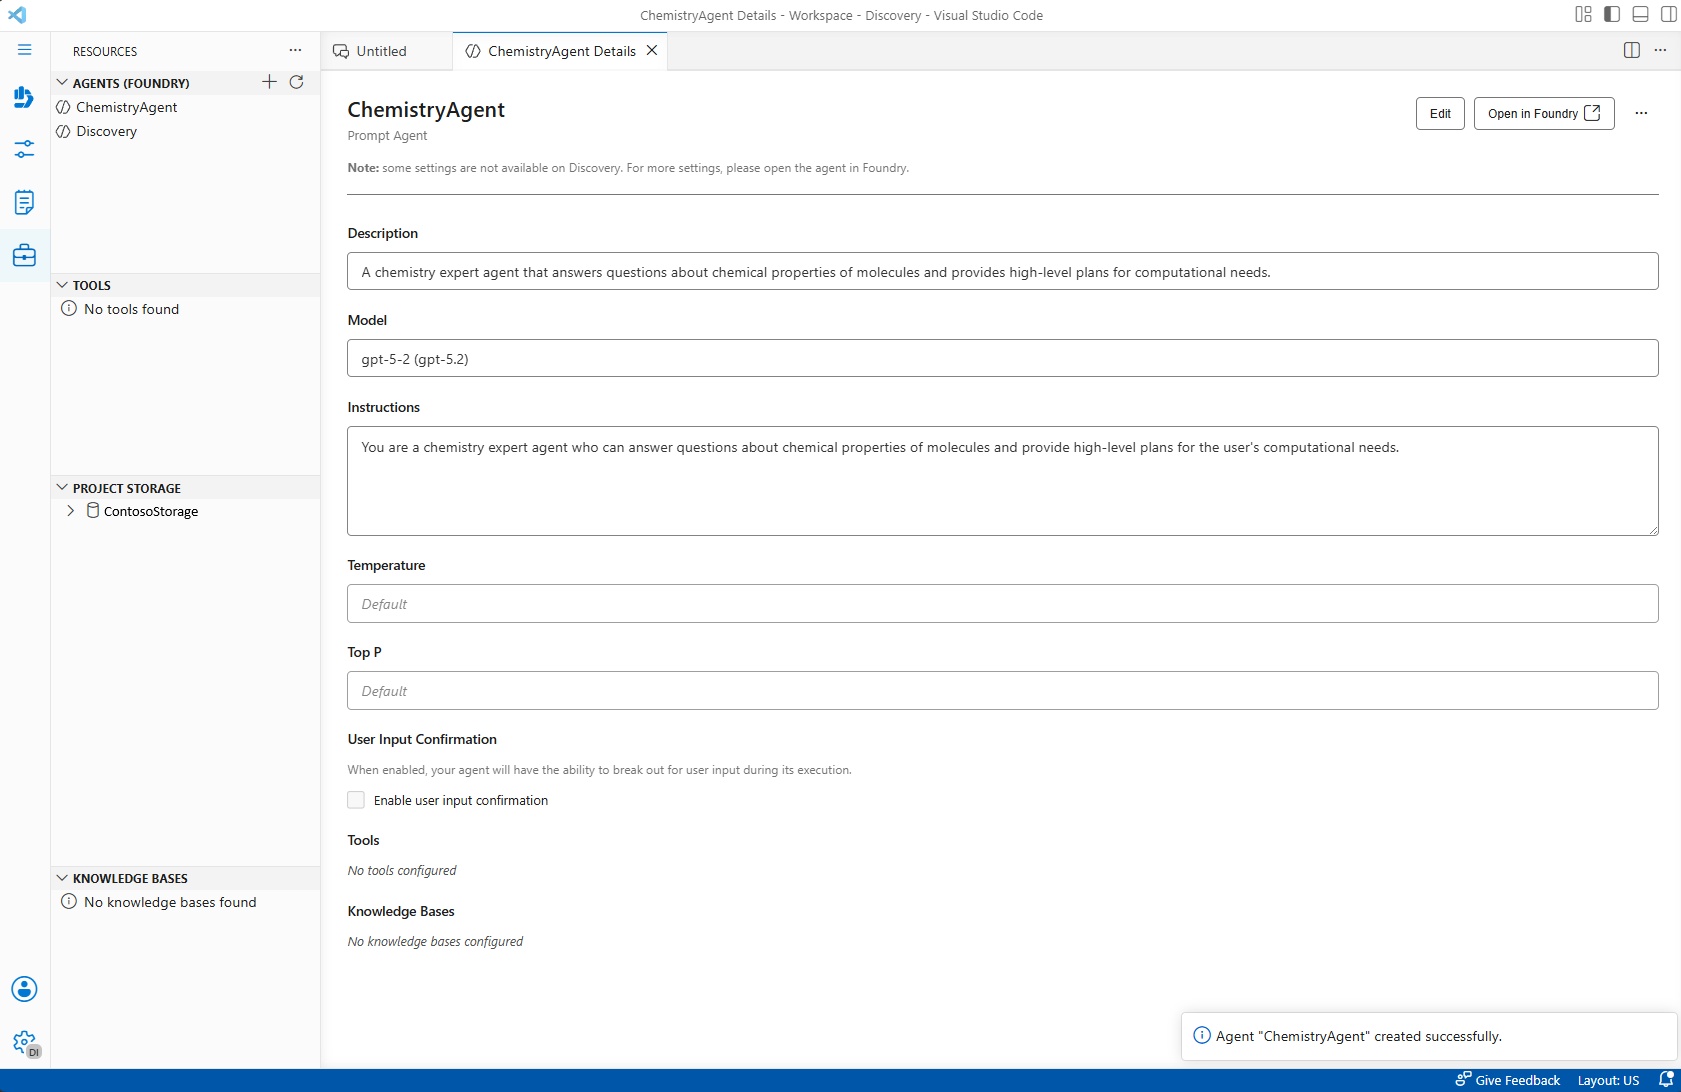The height and width of the screenshot is (1092, 1681).
Task: Open Resources panel more actions menu
Action: point(295,50)
